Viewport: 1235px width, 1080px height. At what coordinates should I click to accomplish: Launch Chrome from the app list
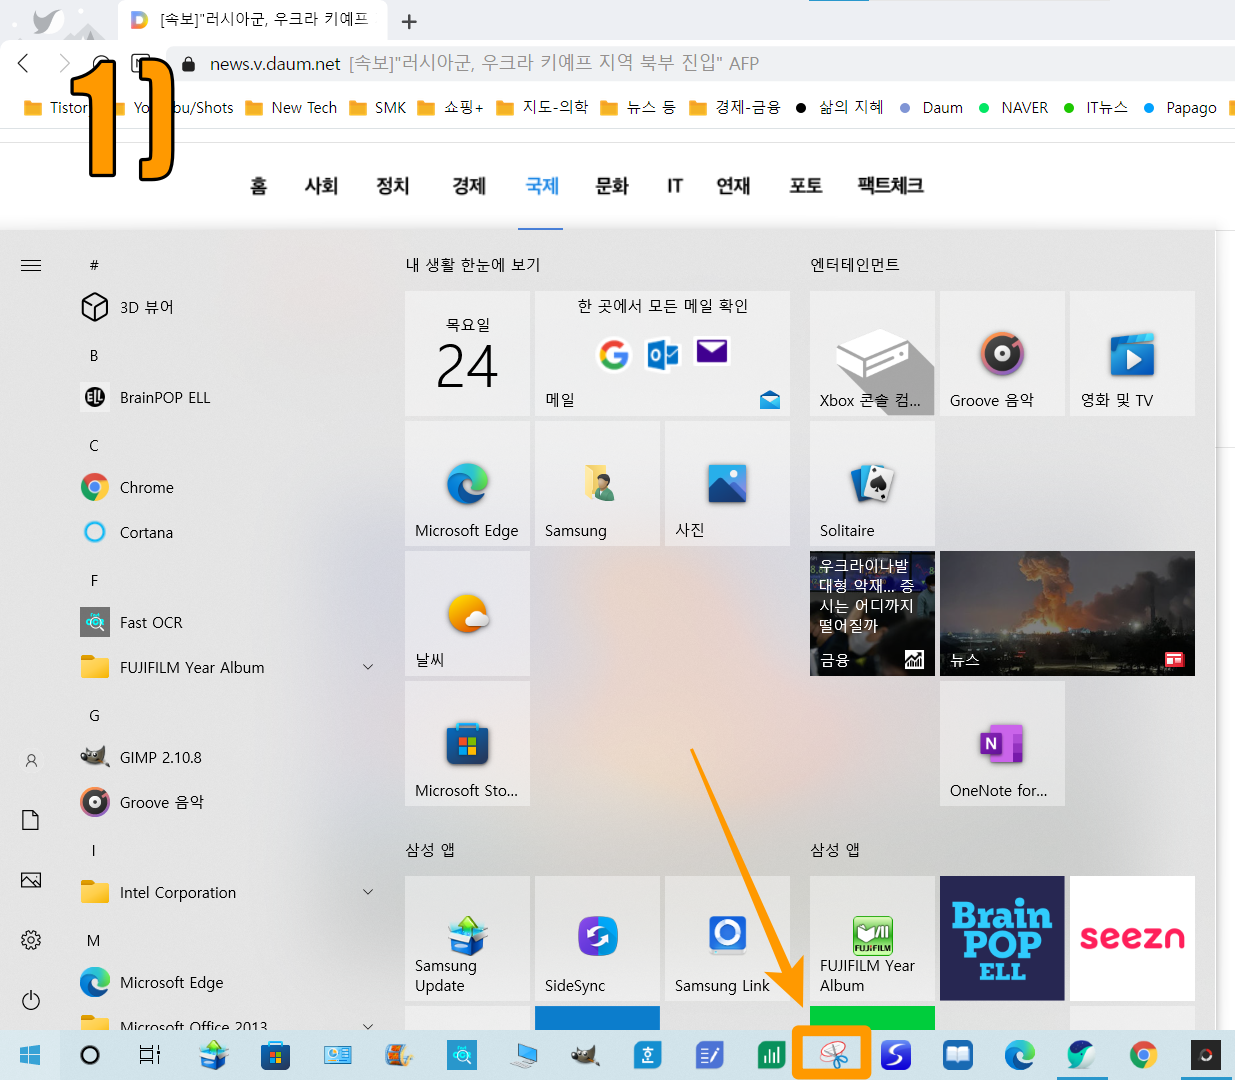tap(127, 487)
